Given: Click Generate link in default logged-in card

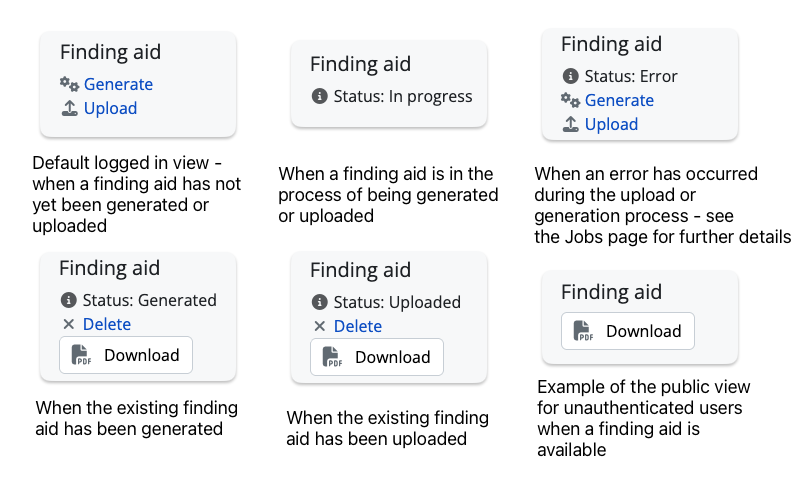Looking at the screenshot, I should (118, 84).
